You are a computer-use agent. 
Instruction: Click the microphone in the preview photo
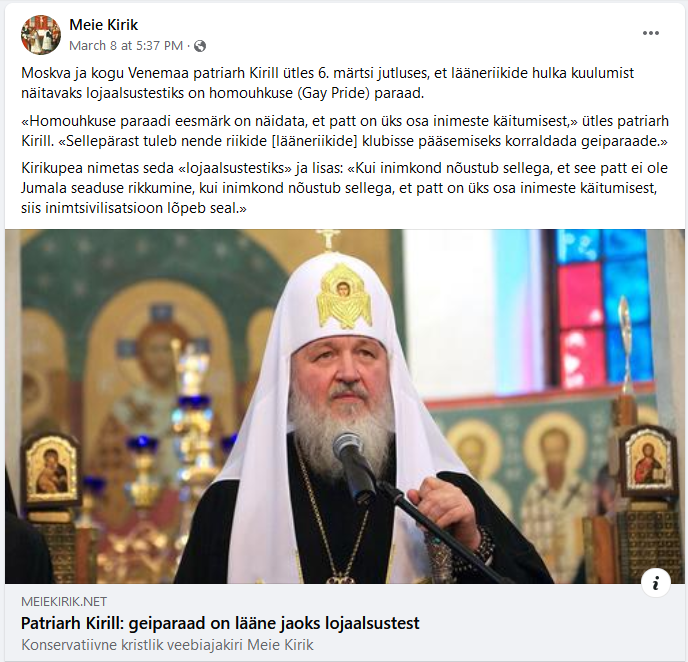click(x=354, y=465)
